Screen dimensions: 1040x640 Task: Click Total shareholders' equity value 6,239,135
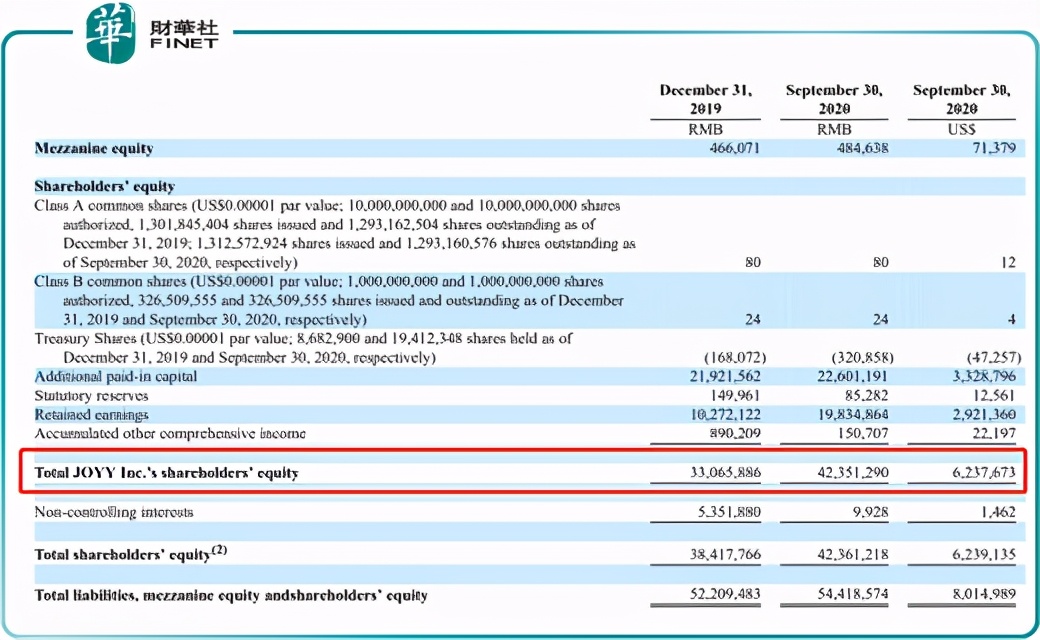(x=984, y=554)
